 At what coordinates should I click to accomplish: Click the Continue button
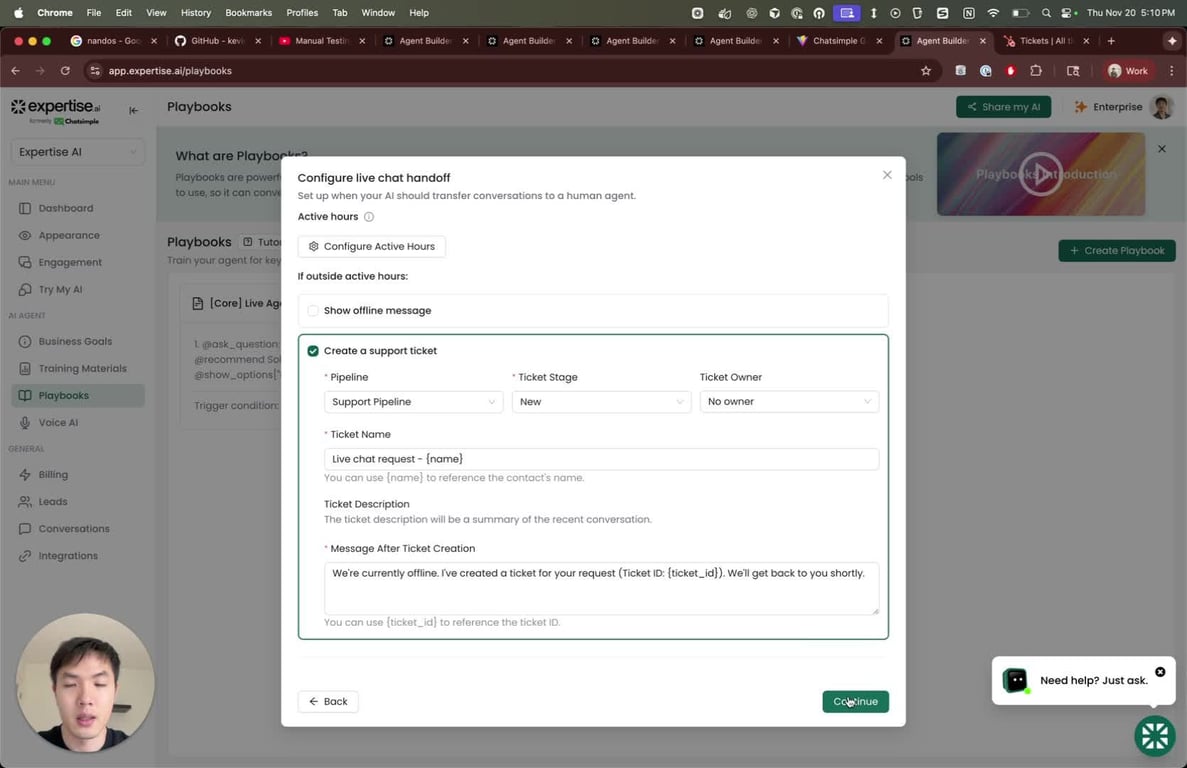[x=855, y=701]
